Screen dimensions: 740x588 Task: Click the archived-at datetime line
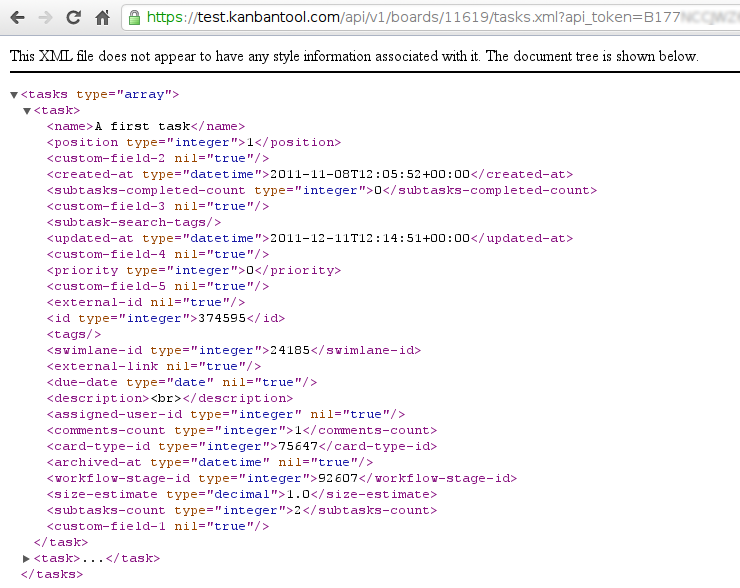[x=210, y=463]
